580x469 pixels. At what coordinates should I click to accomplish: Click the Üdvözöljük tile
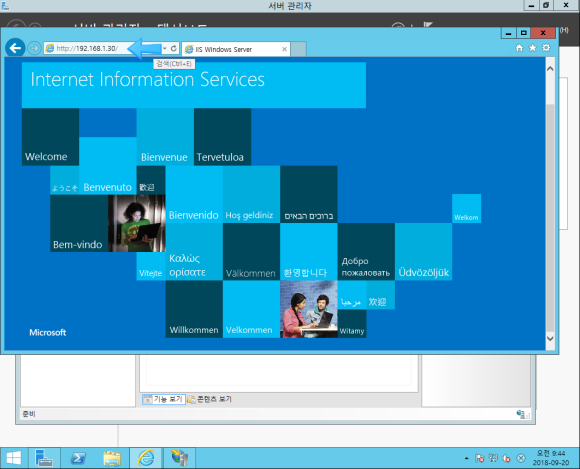click(424, 252)
